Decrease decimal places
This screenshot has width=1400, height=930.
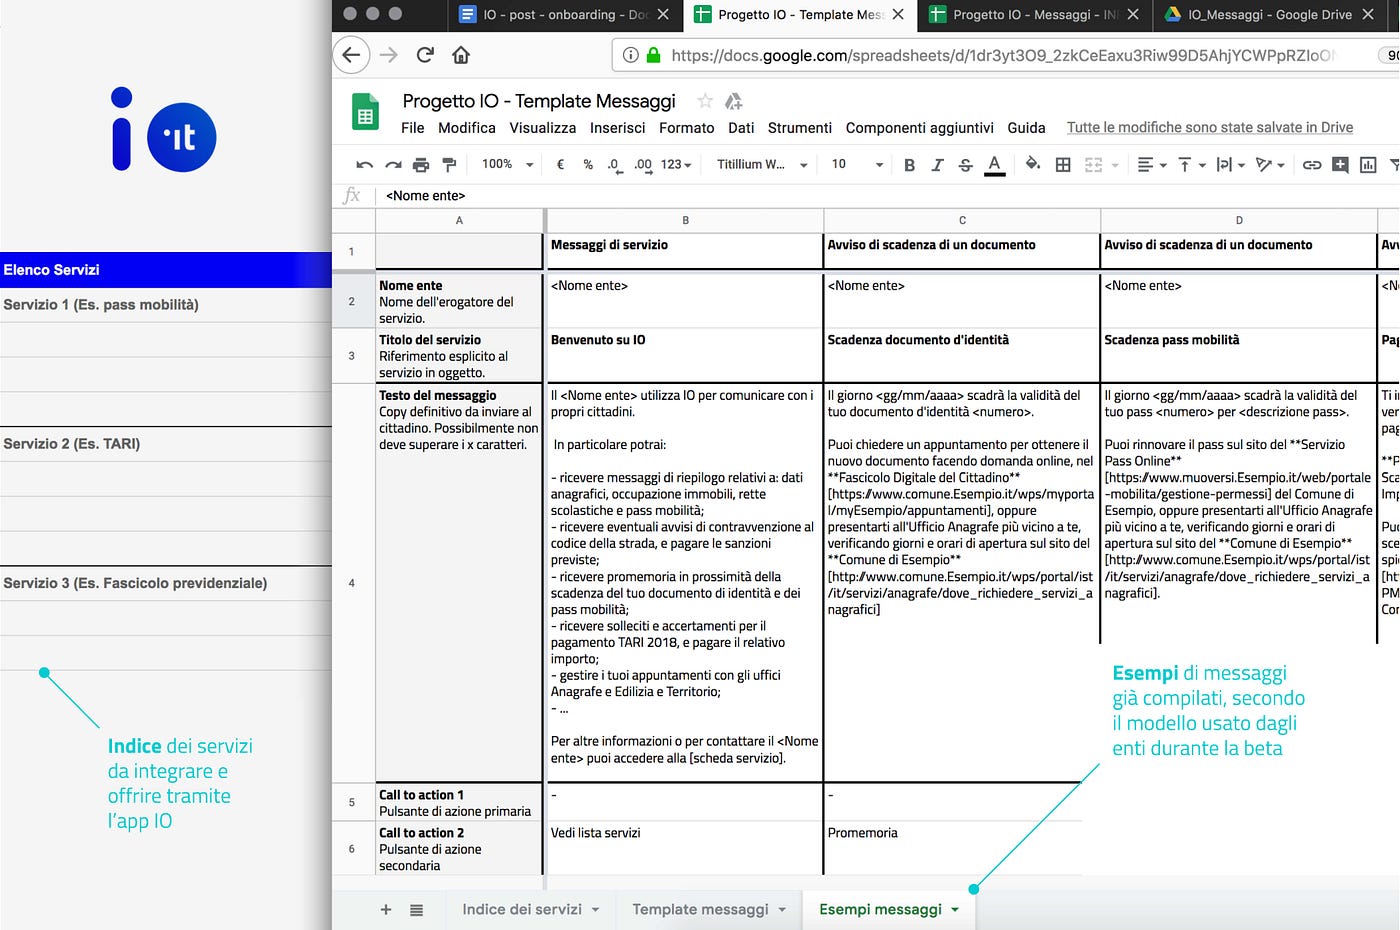(614, 165)
